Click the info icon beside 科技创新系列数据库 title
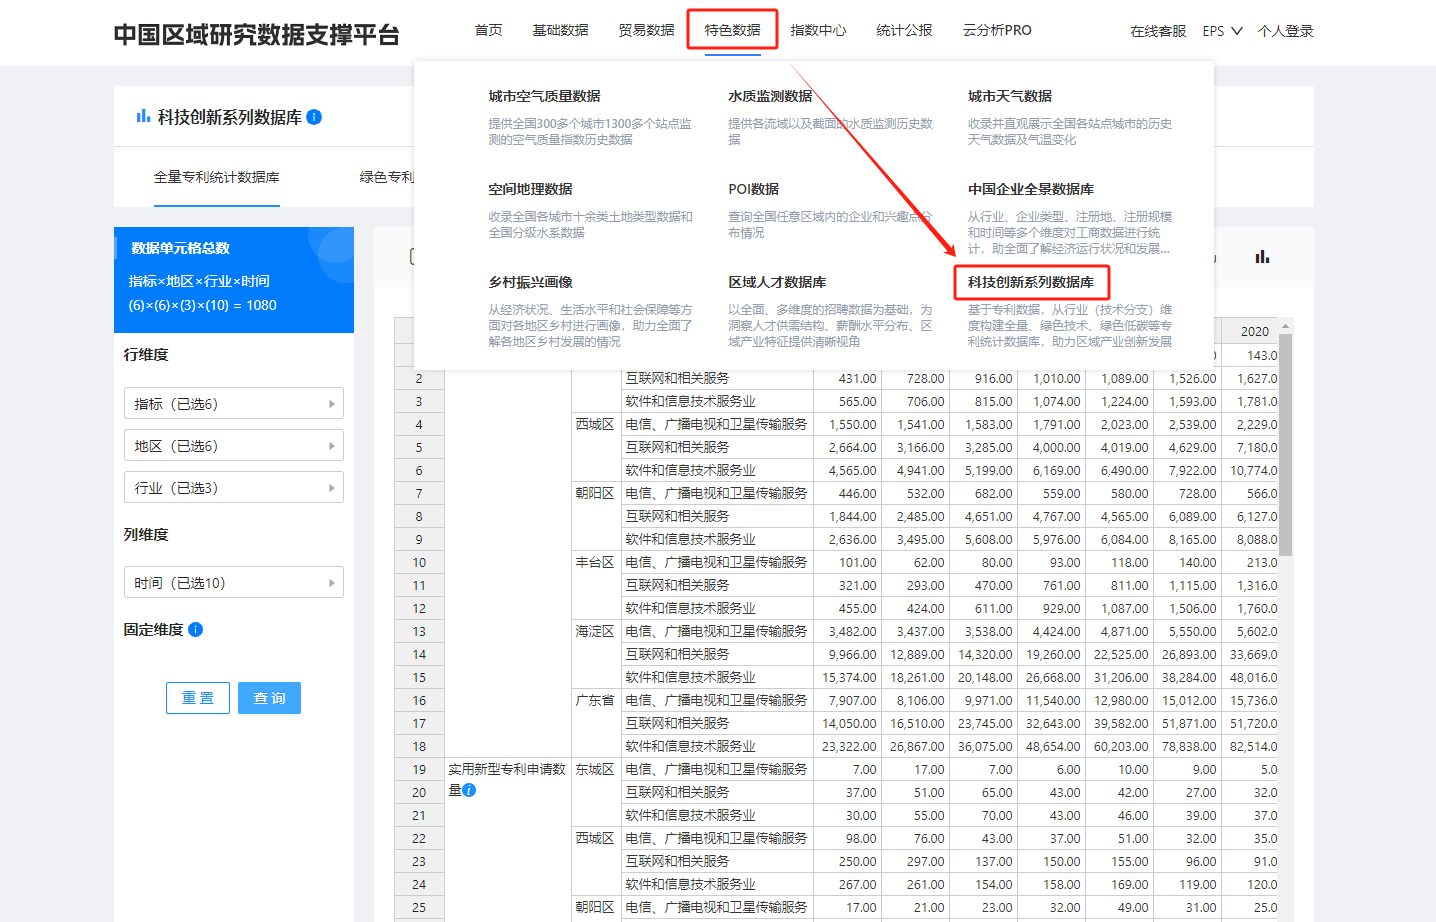 coord(314,117)
